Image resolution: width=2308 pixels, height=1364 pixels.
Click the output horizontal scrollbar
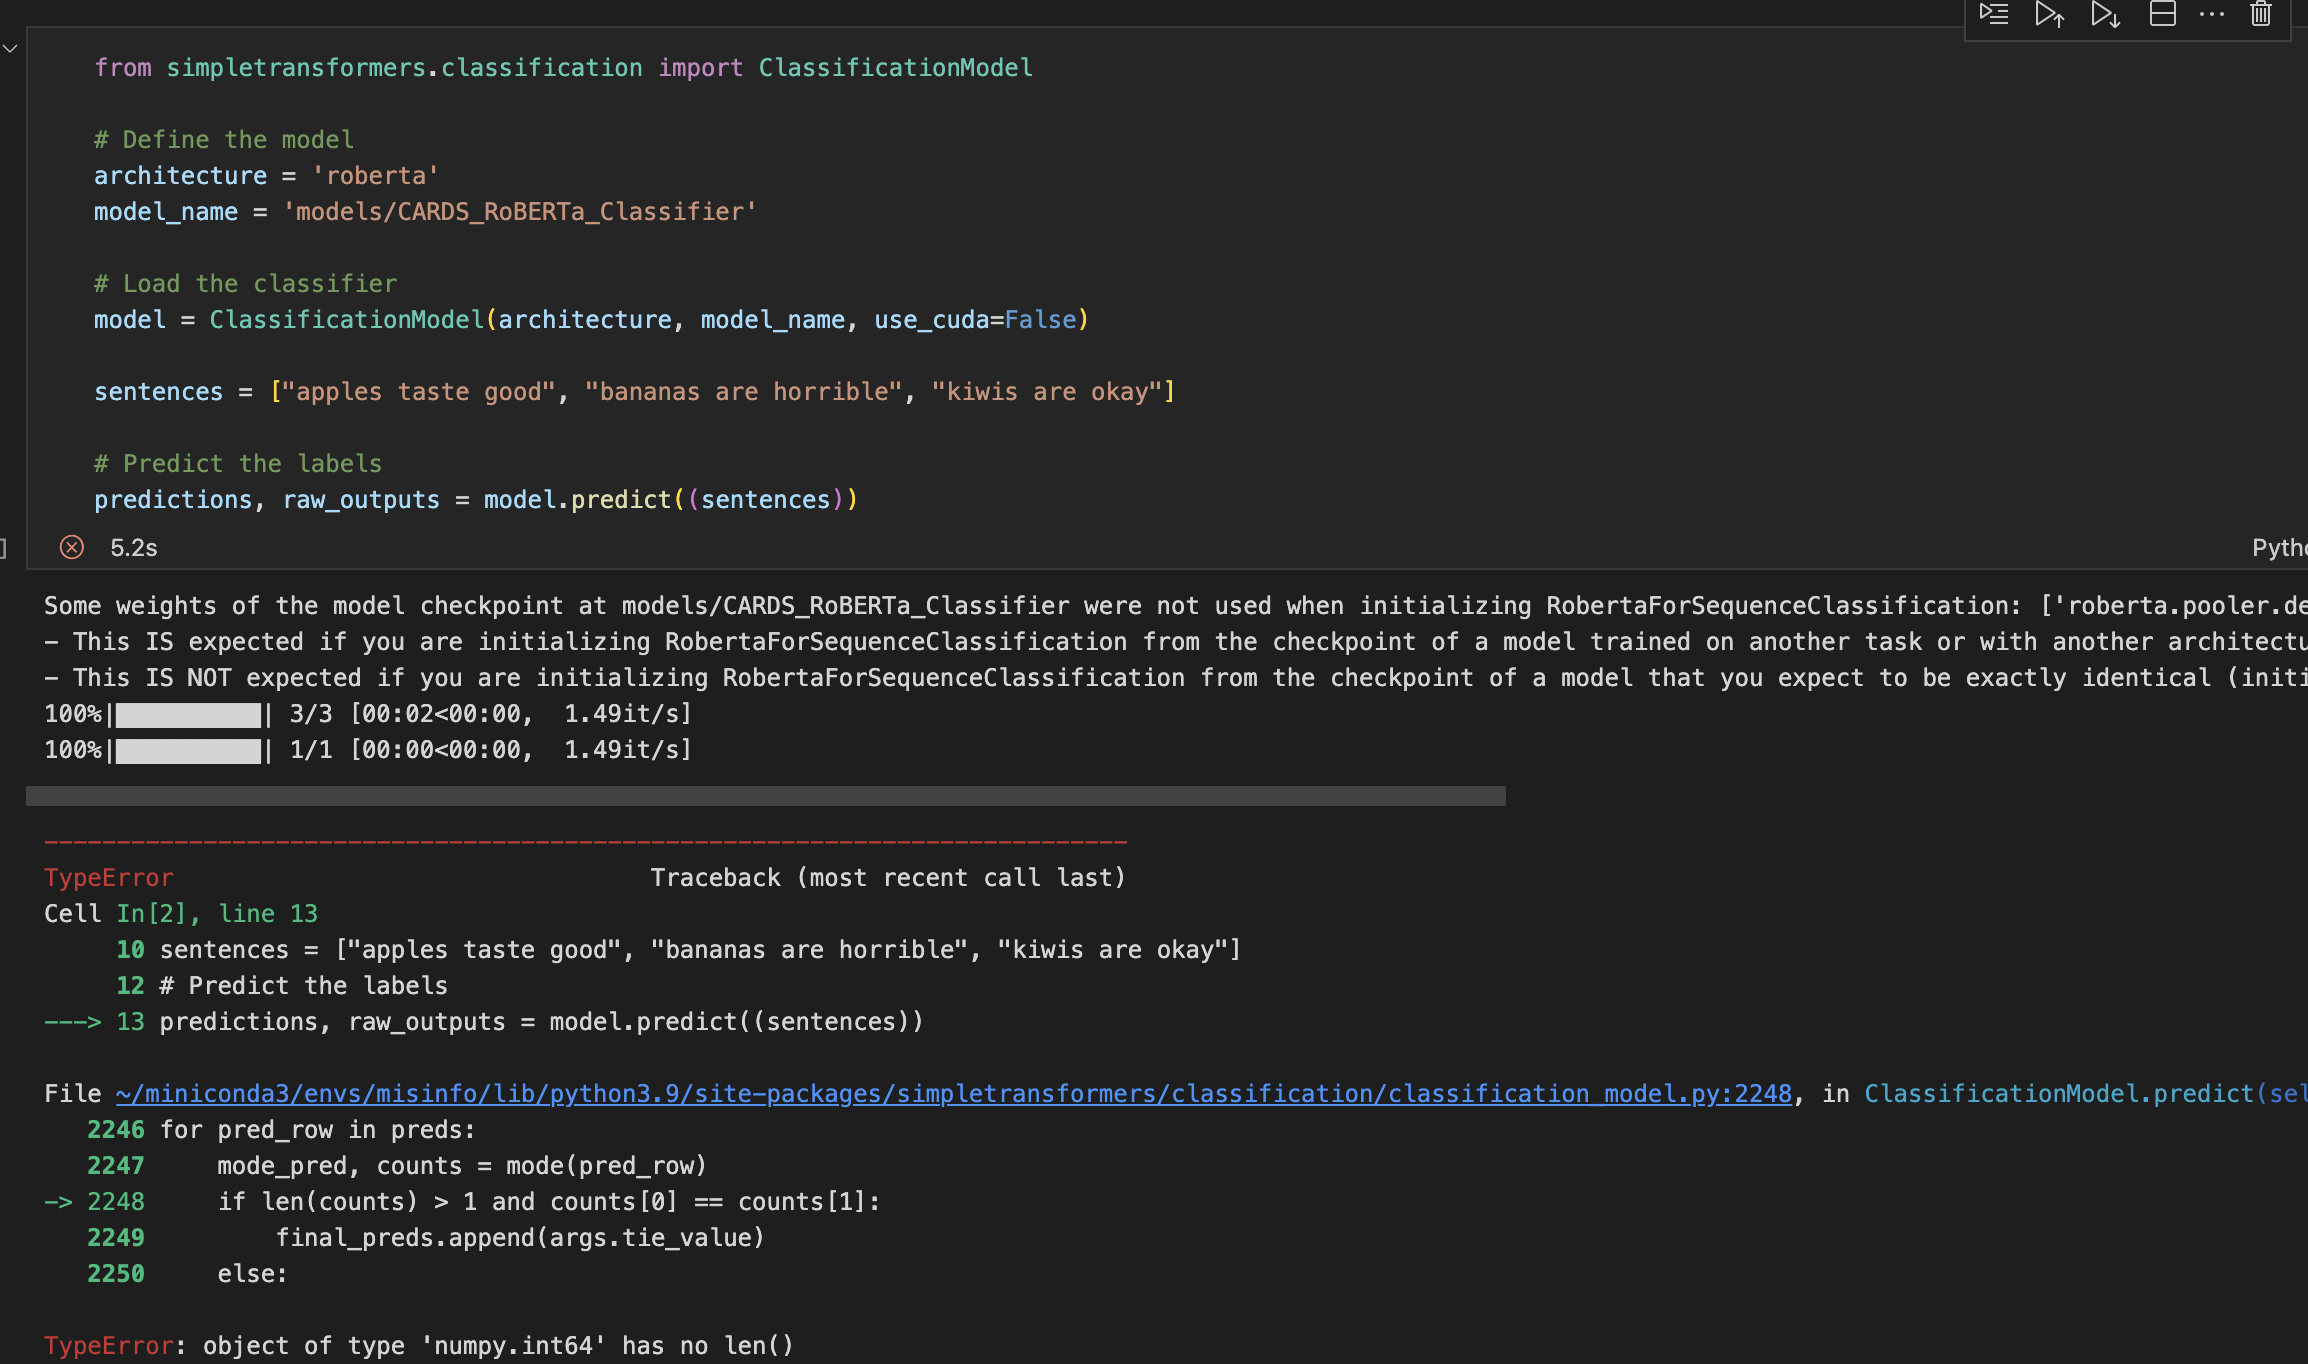[x=765, y=796]
